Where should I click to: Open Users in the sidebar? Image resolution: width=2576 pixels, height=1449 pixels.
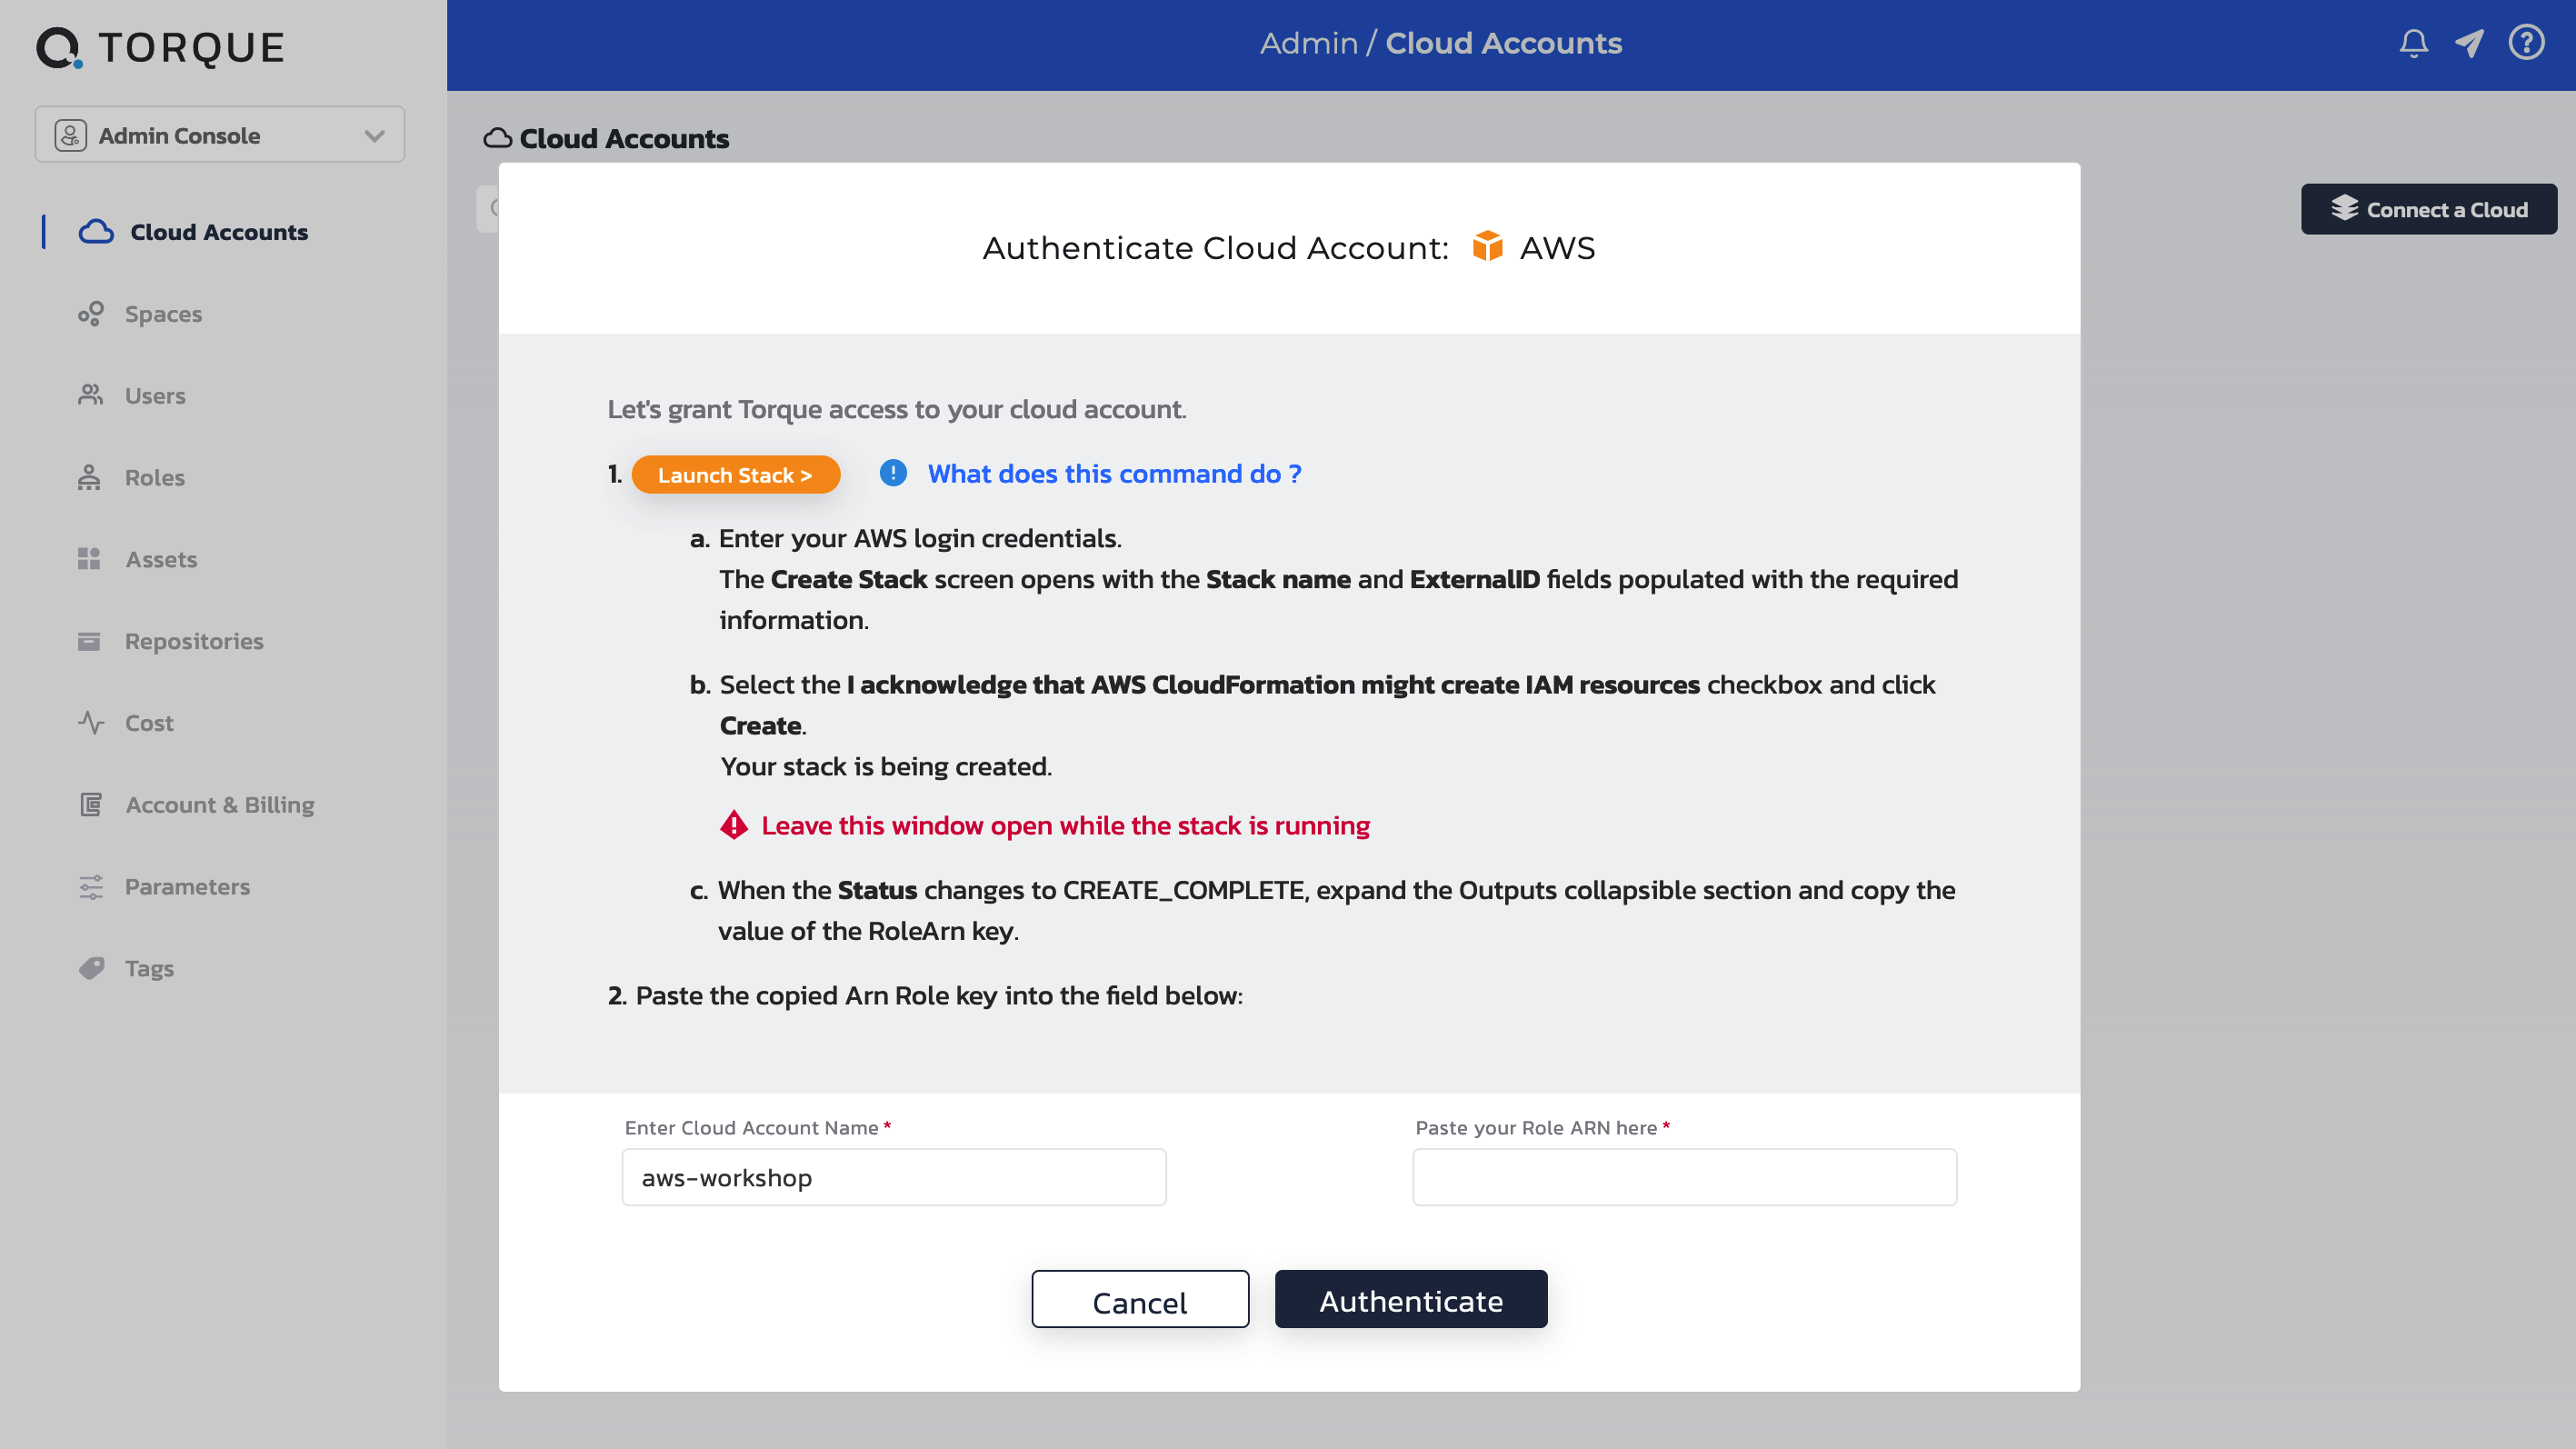[x=155, y=396]
